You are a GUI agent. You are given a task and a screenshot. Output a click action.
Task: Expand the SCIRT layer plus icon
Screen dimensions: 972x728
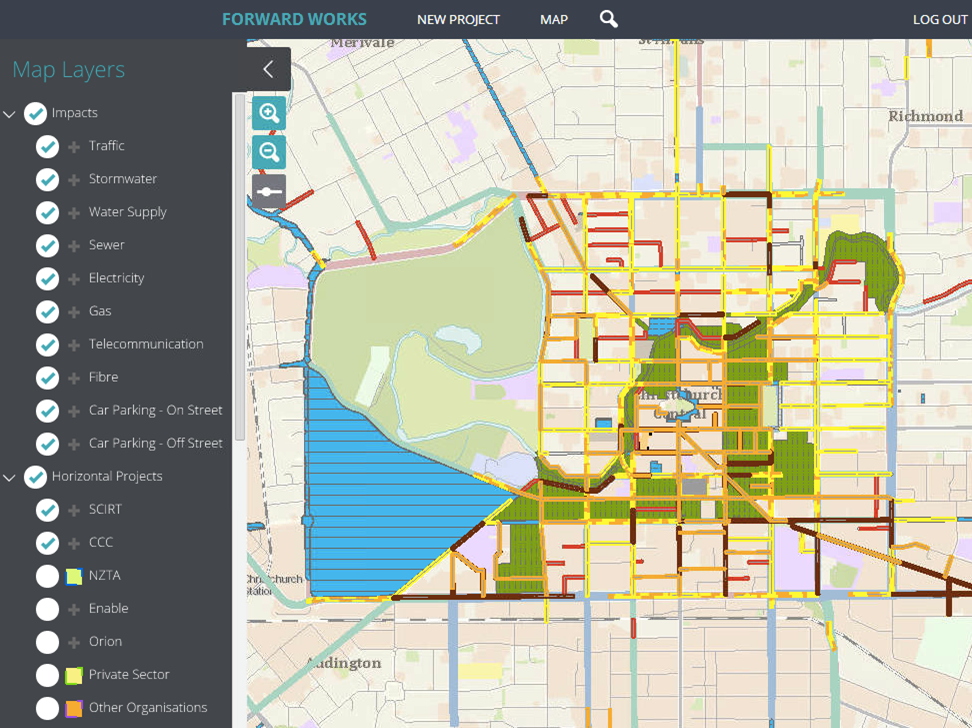[x=74, y=510]
